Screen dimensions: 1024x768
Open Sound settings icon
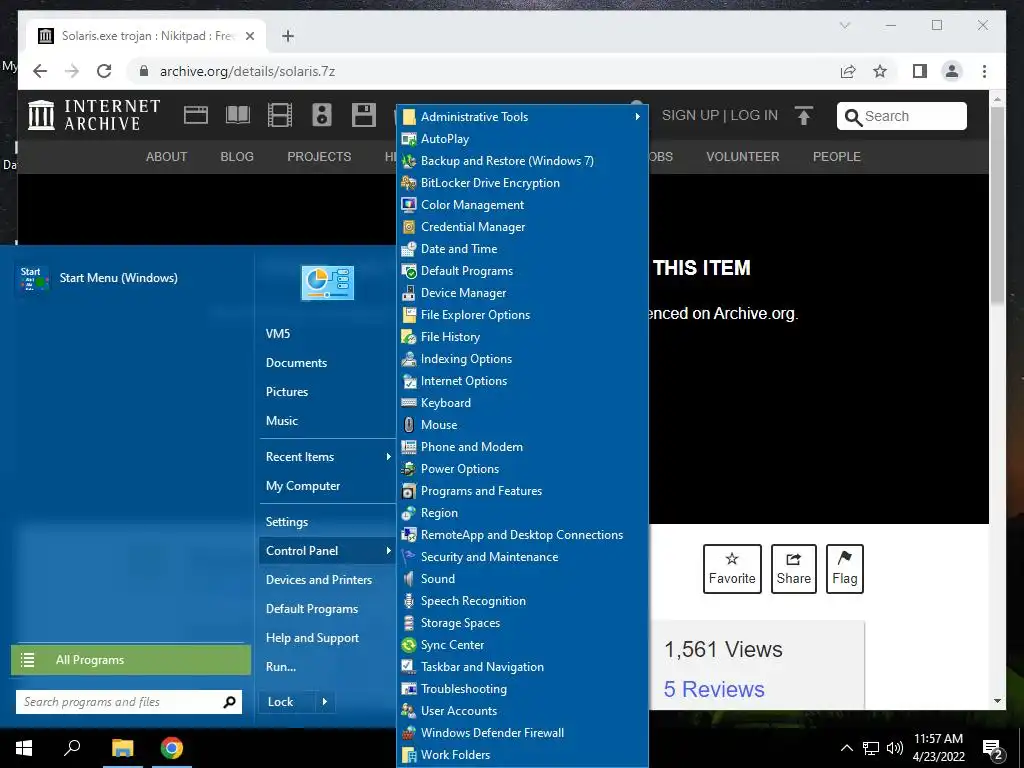tap(409, 579)
